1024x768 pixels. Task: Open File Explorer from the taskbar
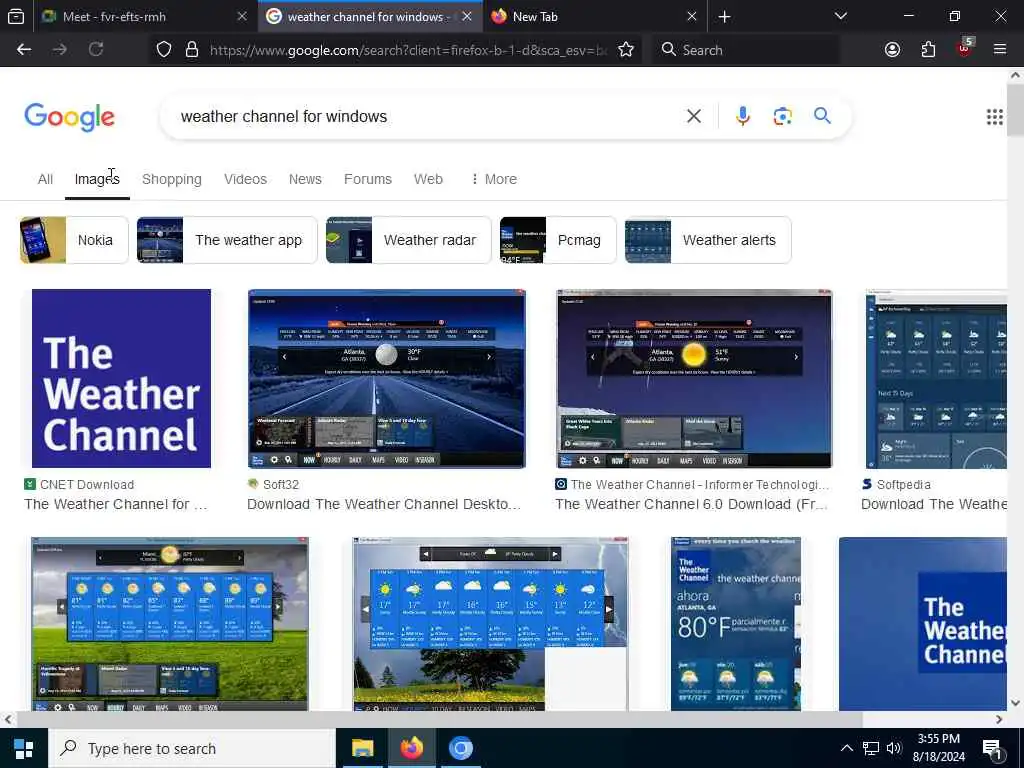(x=362, y=748)
